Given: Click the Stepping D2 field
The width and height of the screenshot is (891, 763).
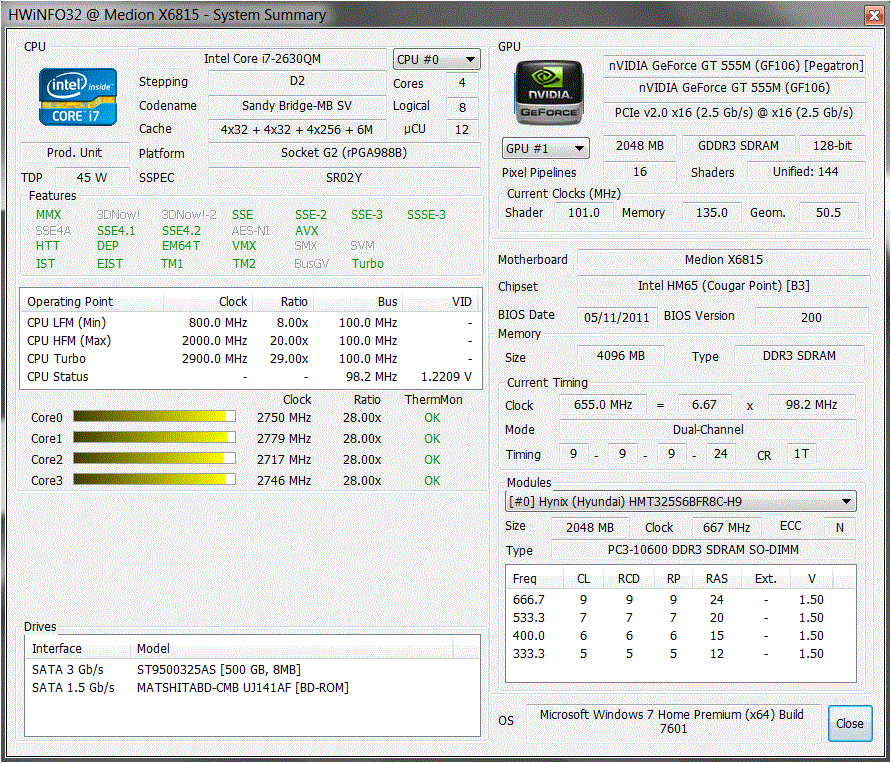Looking at the screenshot, I should coord(297,81).
